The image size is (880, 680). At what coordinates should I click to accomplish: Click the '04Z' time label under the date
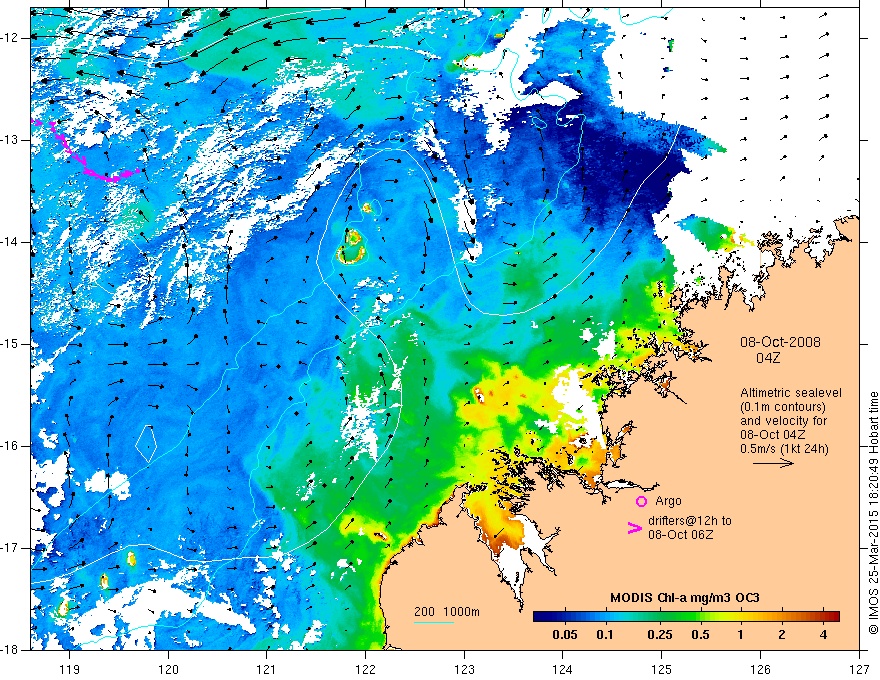pyautogui.click(x=768, y=358)
